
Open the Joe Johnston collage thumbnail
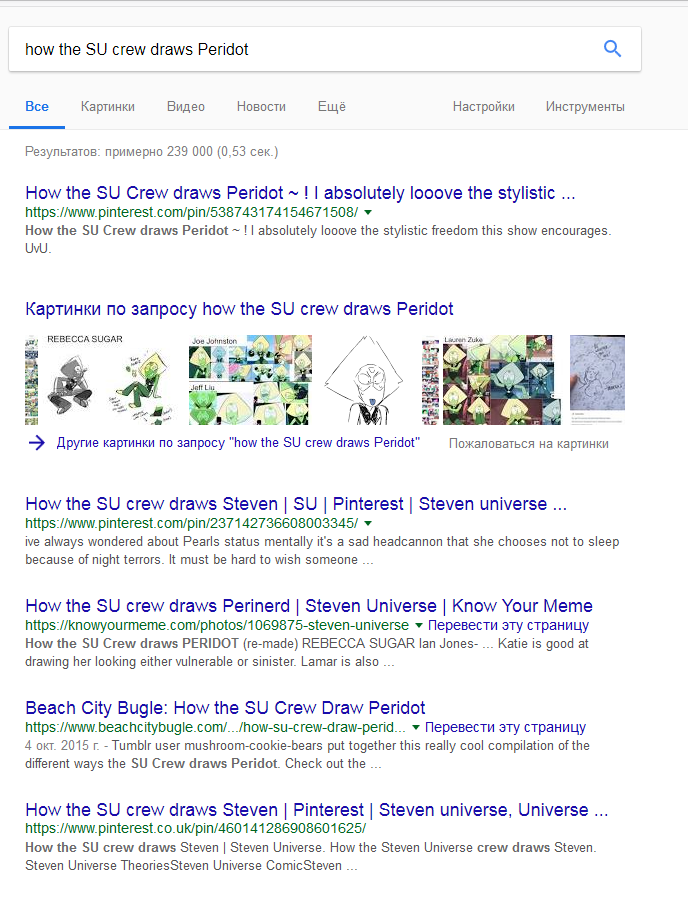pos(251,380)
